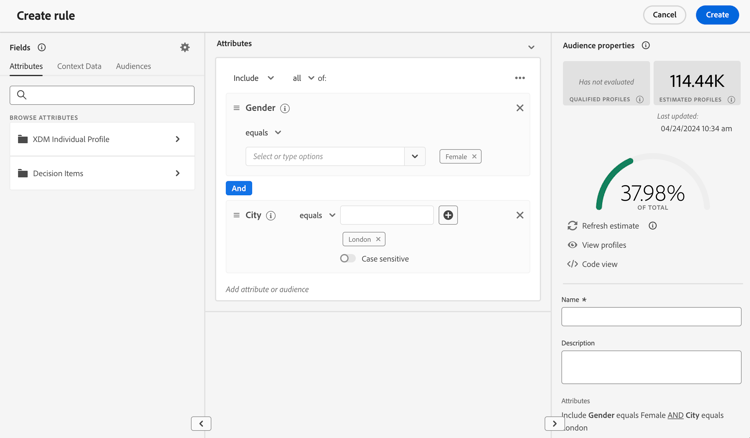Remove the London tag
The image size is (750, 438).
[378, 239]
